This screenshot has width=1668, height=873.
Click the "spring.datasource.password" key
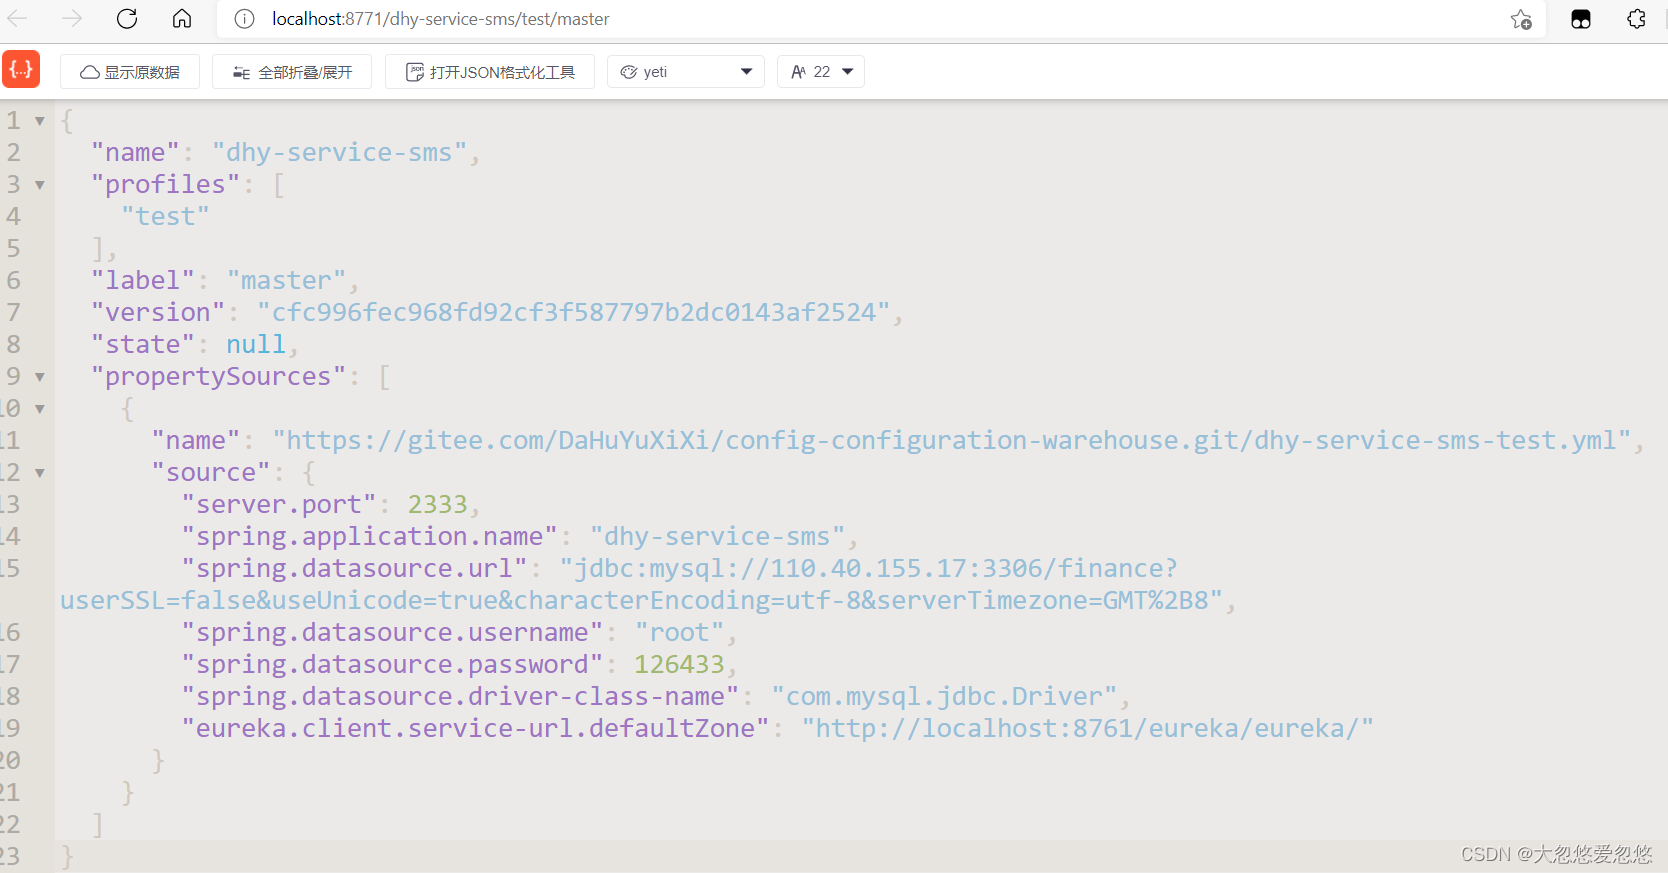[x=392, y=665]
